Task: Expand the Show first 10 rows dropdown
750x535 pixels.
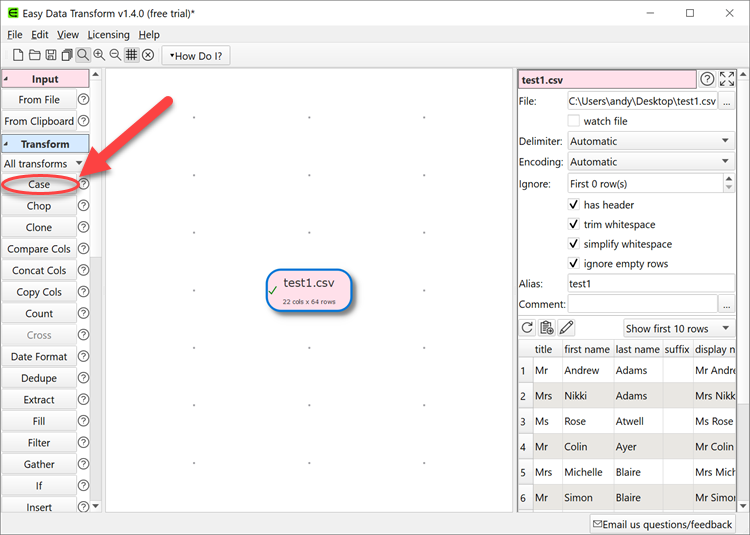Action: (x=679, y=328)
